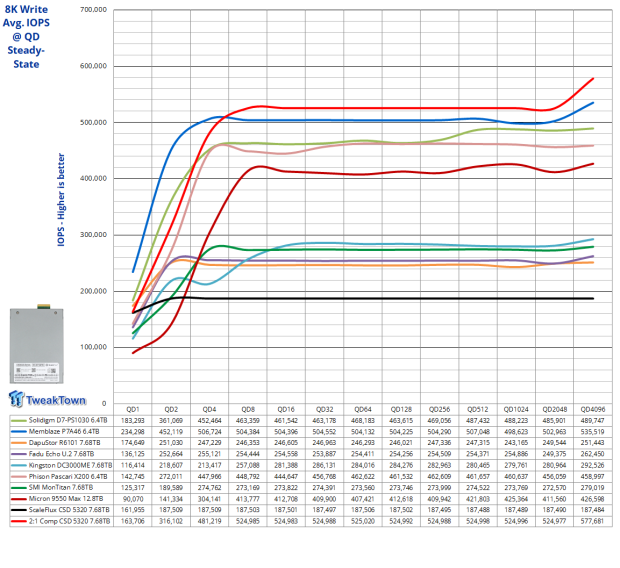This screenshot has height=568, width=620.
Task: Click the 'QD512' column header
Action: [478, 409]
